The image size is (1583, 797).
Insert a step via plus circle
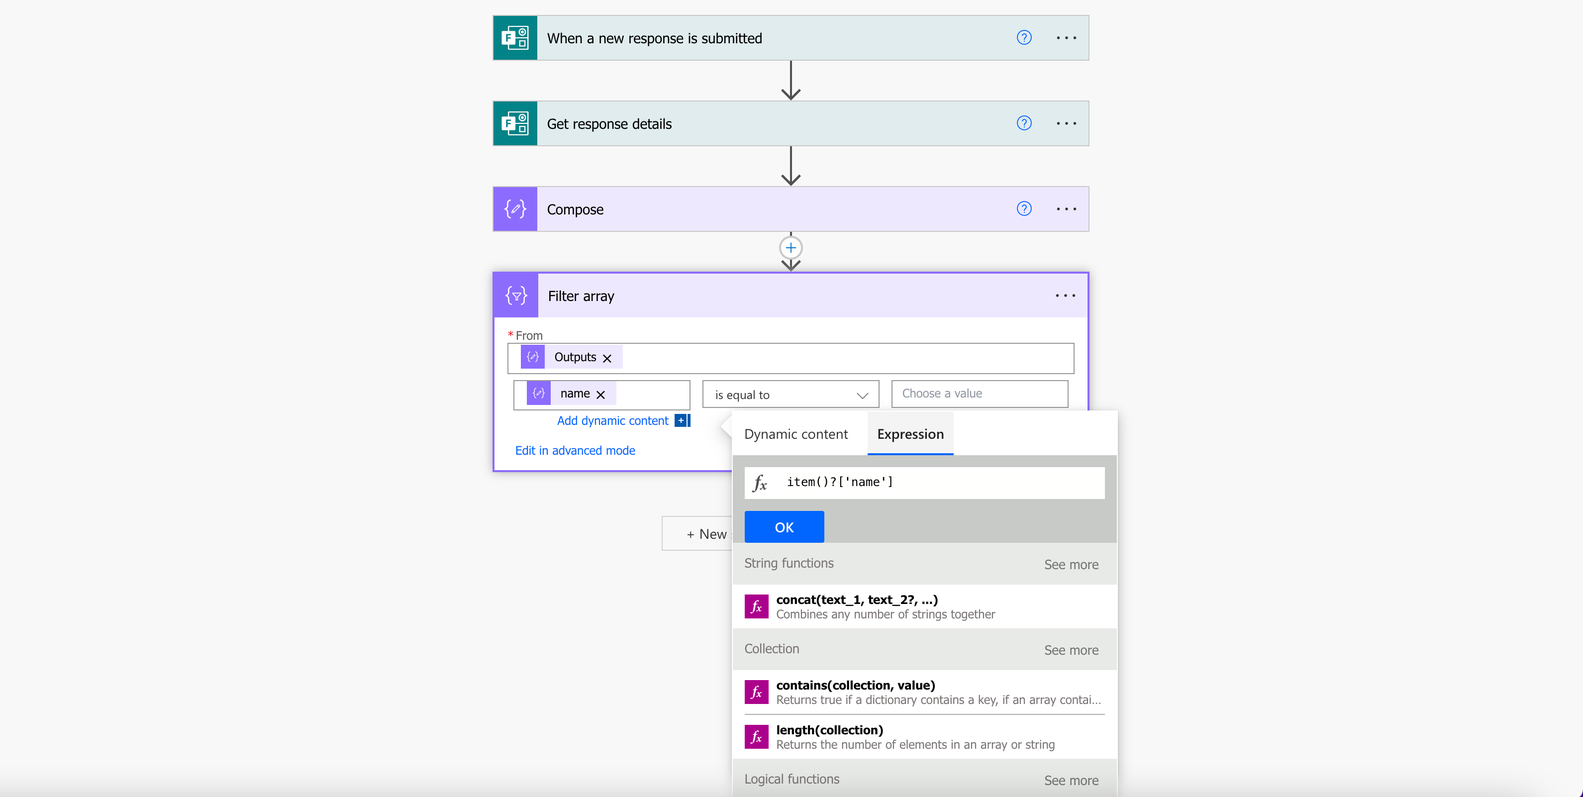pyautogui.click(x=791, y=248)
